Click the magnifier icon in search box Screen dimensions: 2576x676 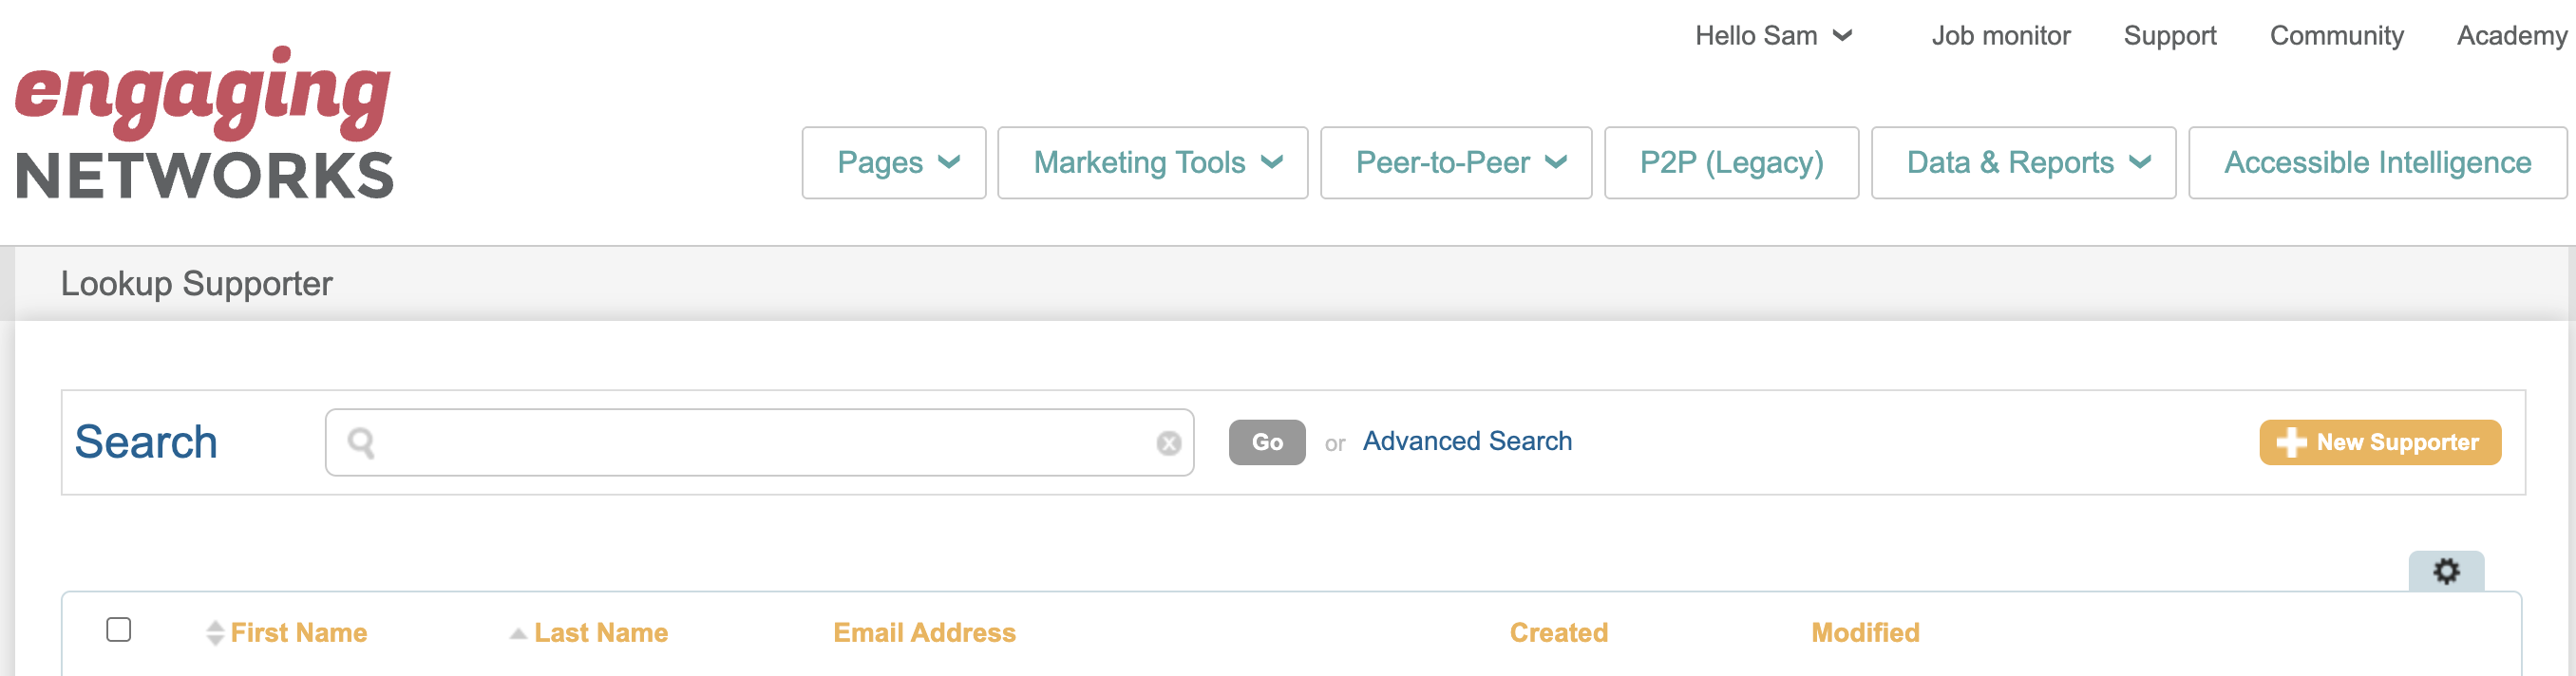361,443
